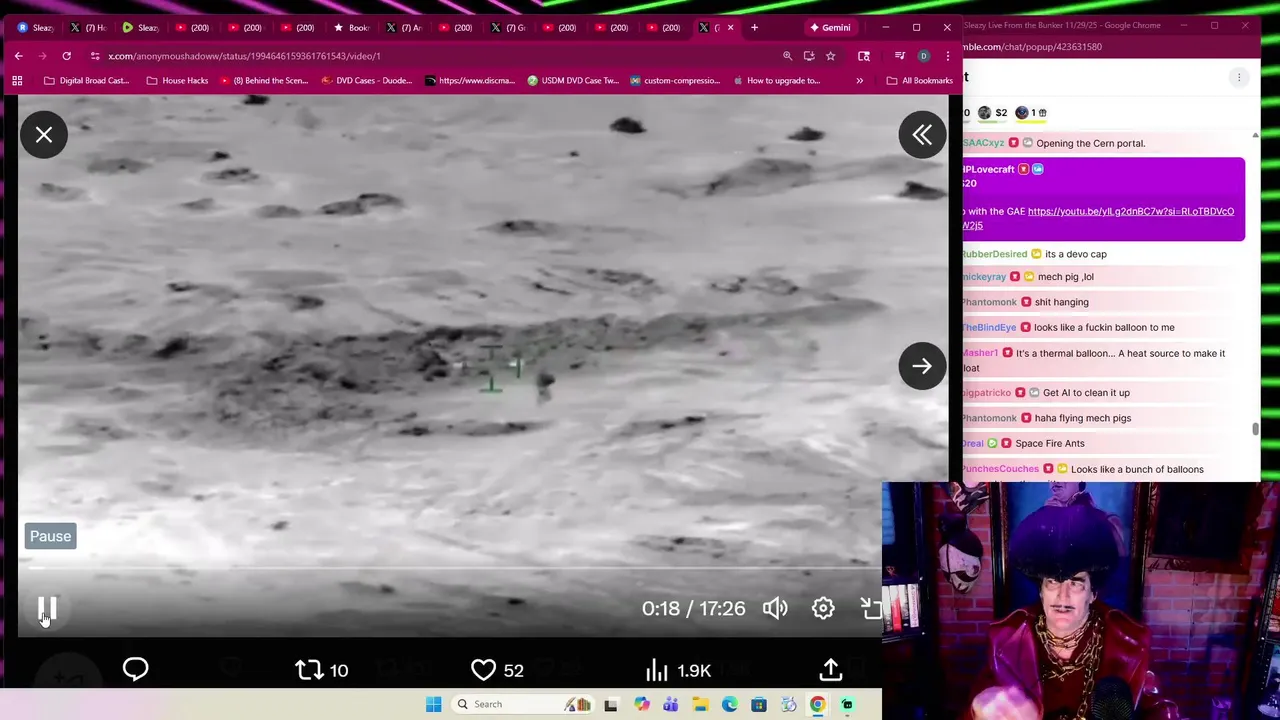Go back in the browser

(18, 56)
